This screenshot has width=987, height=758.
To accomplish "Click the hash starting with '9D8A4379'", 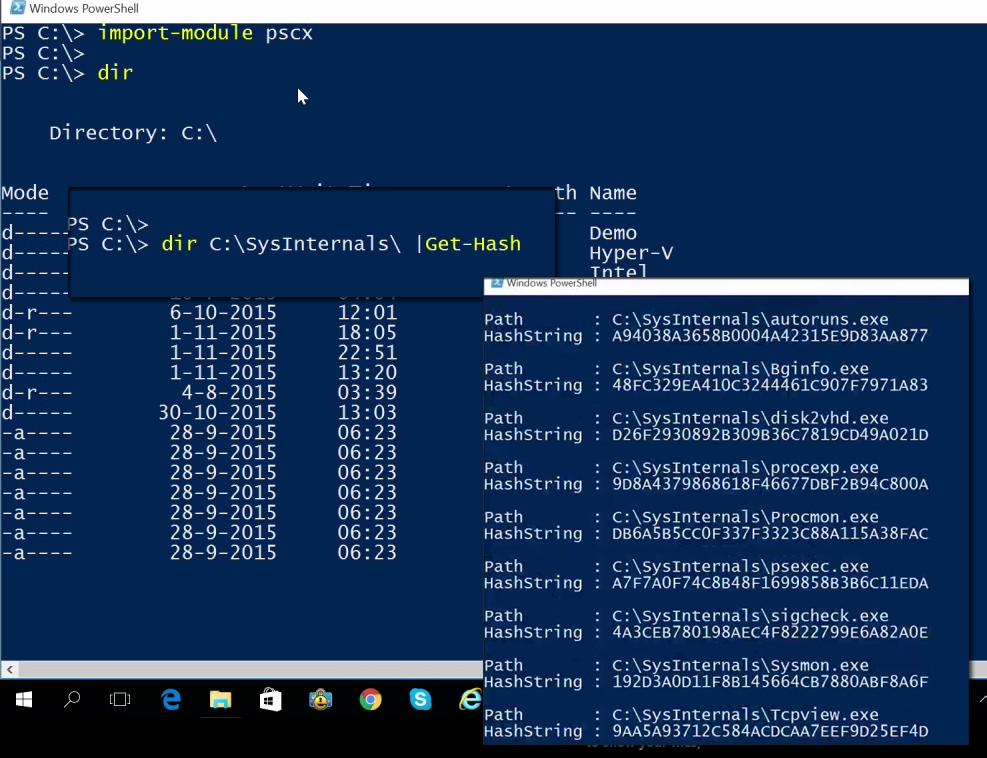I will pos(770,484).
